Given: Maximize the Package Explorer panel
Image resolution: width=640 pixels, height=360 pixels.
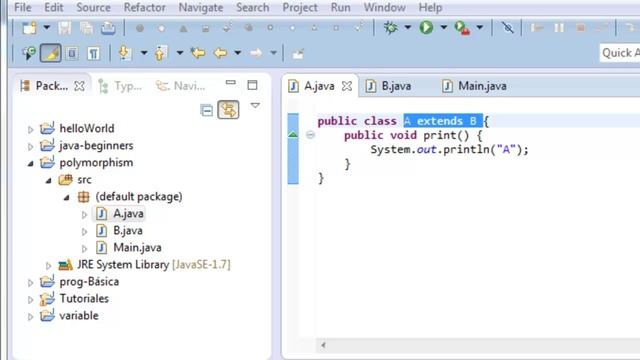Looking at the screenshot, I should [252, 85].
